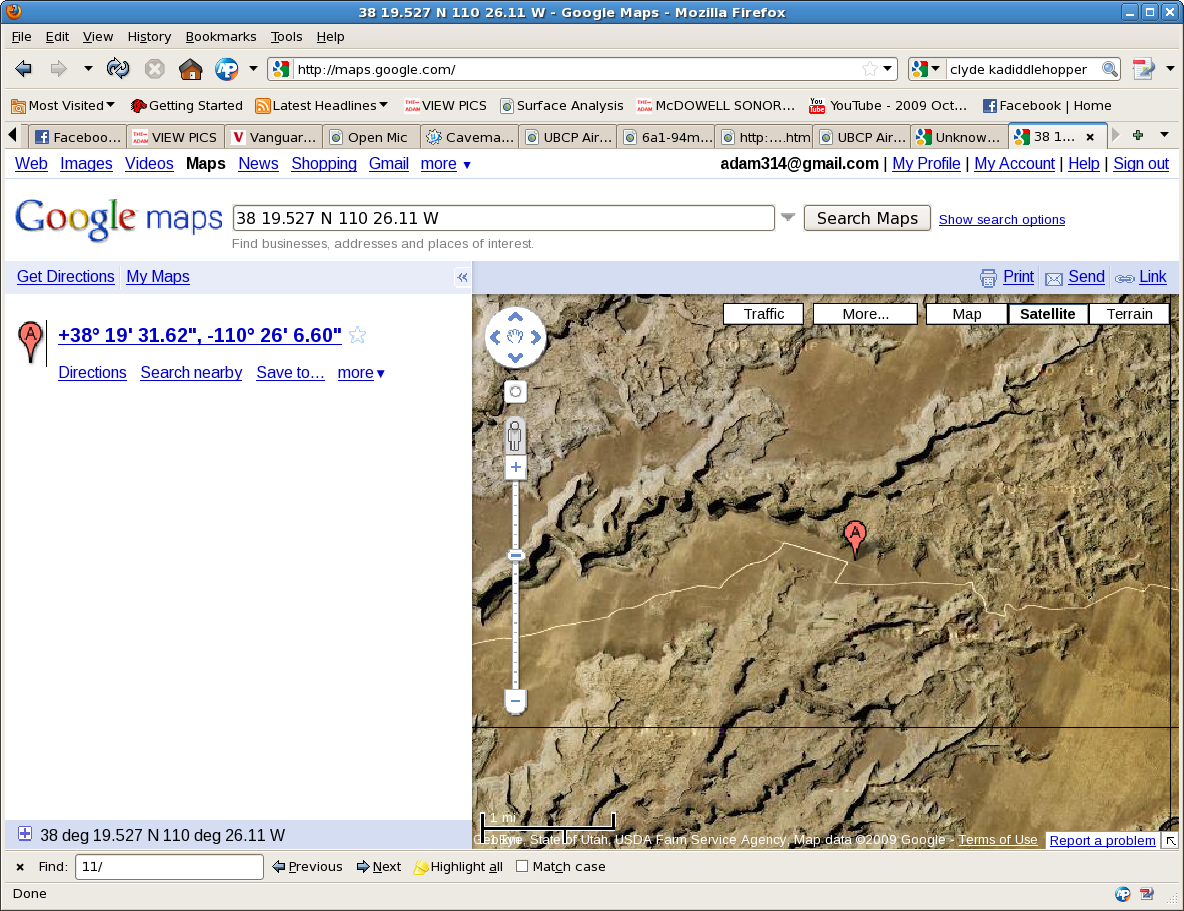This screenshot has width=1184, height=911.
Task: Expand the 'more' options under the location result
Action: coord(361,373)
